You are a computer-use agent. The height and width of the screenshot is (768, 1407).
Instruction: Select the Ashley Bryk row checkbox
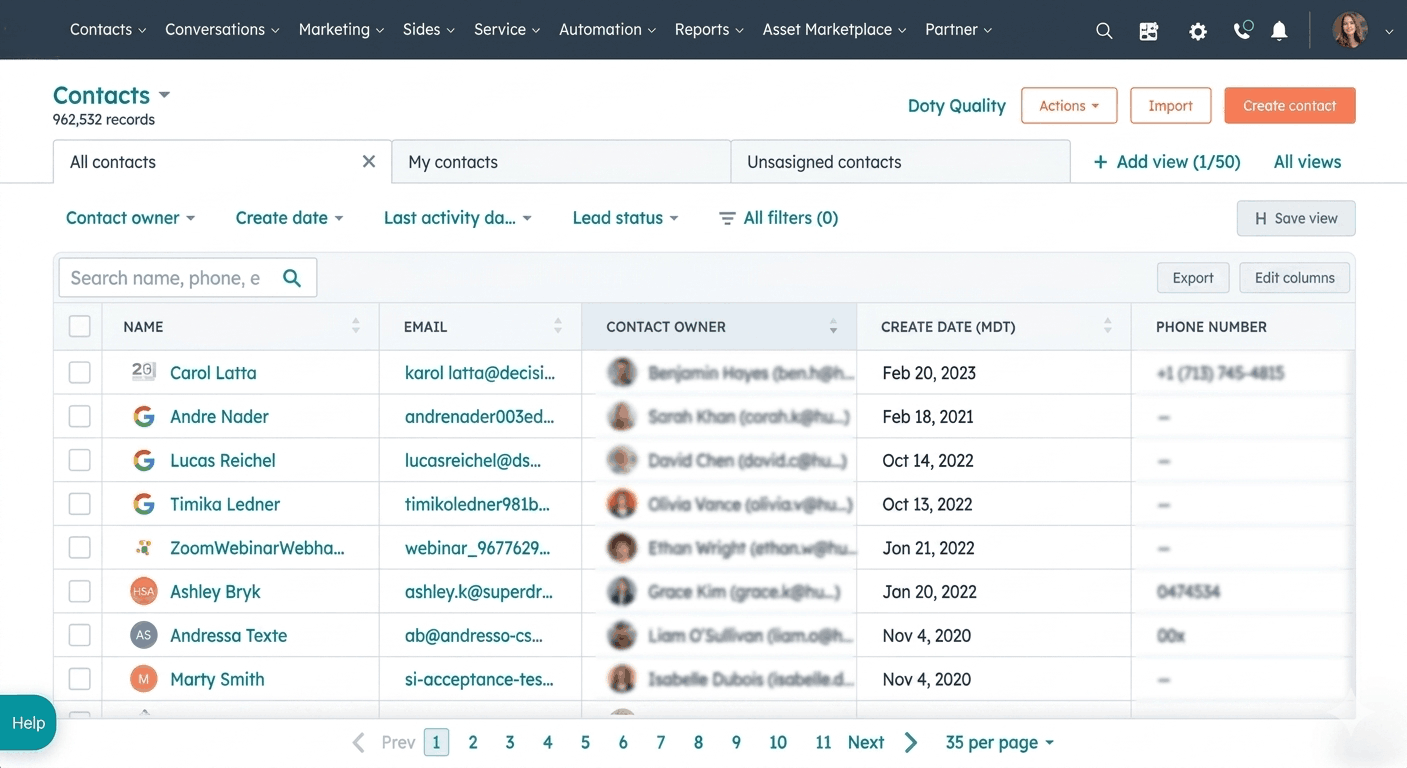tap(80, 591)
